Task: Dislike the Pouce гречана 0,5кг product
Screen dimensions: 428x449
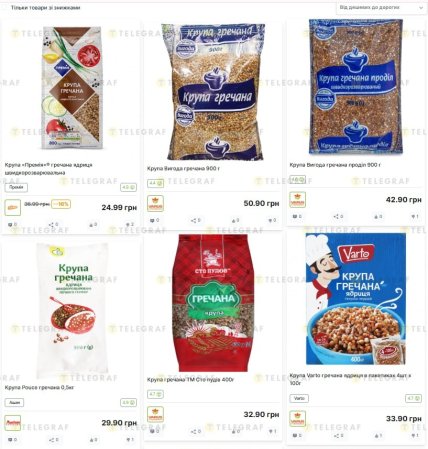Action: coord(130,440)
